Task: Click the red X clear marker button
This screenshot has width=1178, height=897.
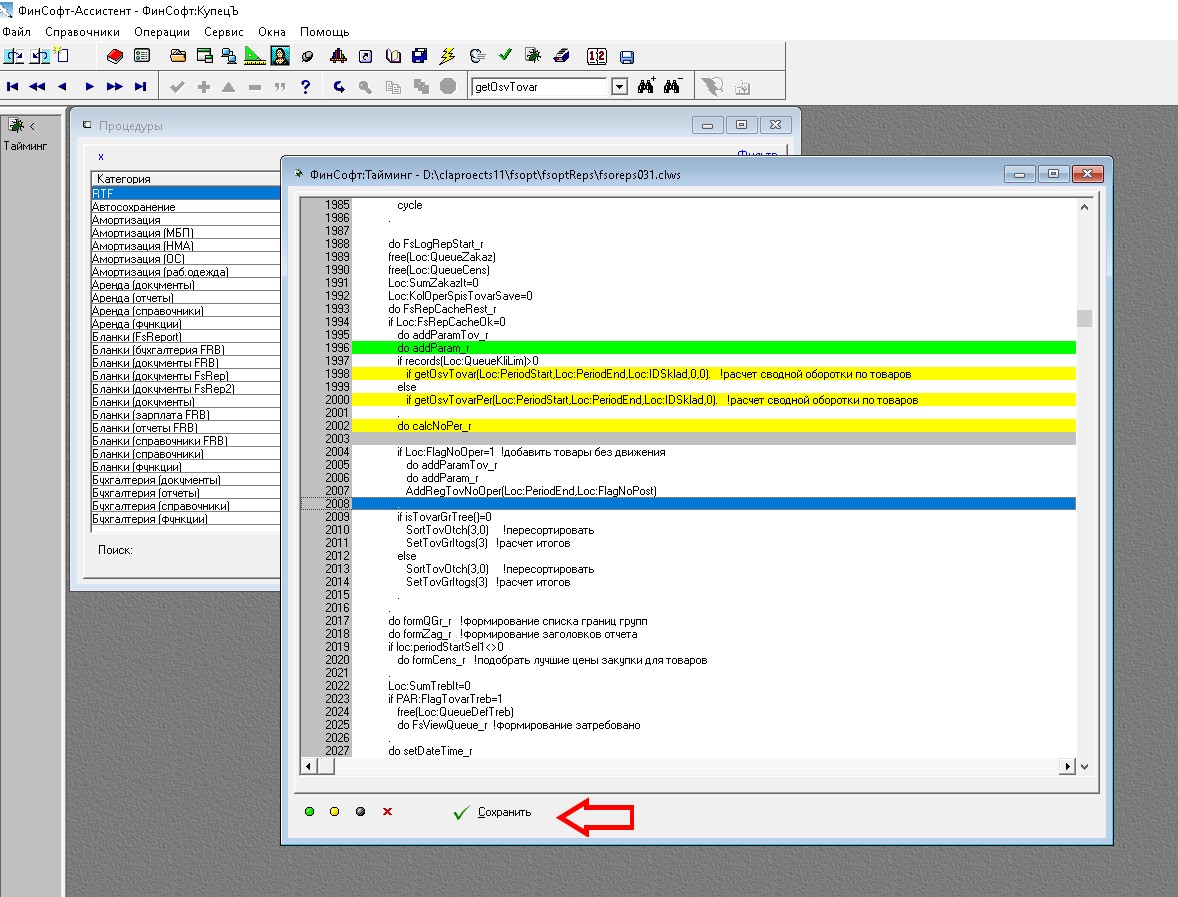Action: click(387, 812)
